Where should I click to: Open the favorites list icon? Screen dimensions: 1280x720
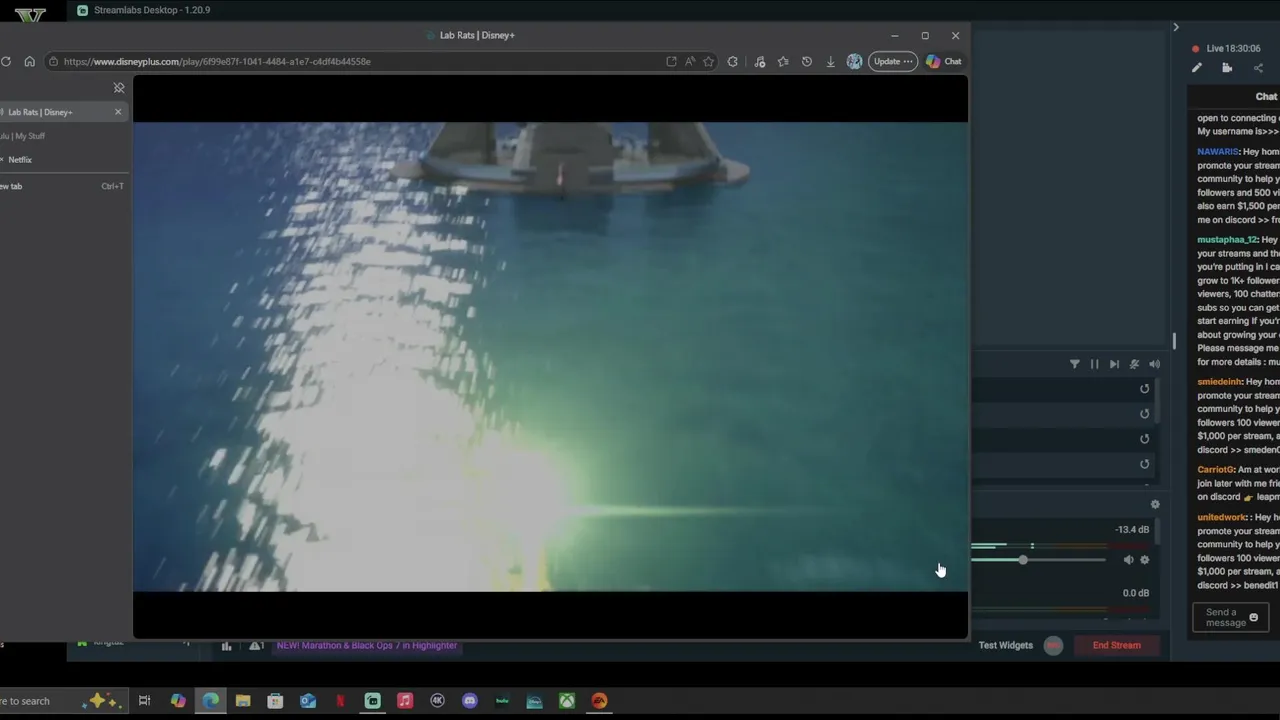coord(783,61)
